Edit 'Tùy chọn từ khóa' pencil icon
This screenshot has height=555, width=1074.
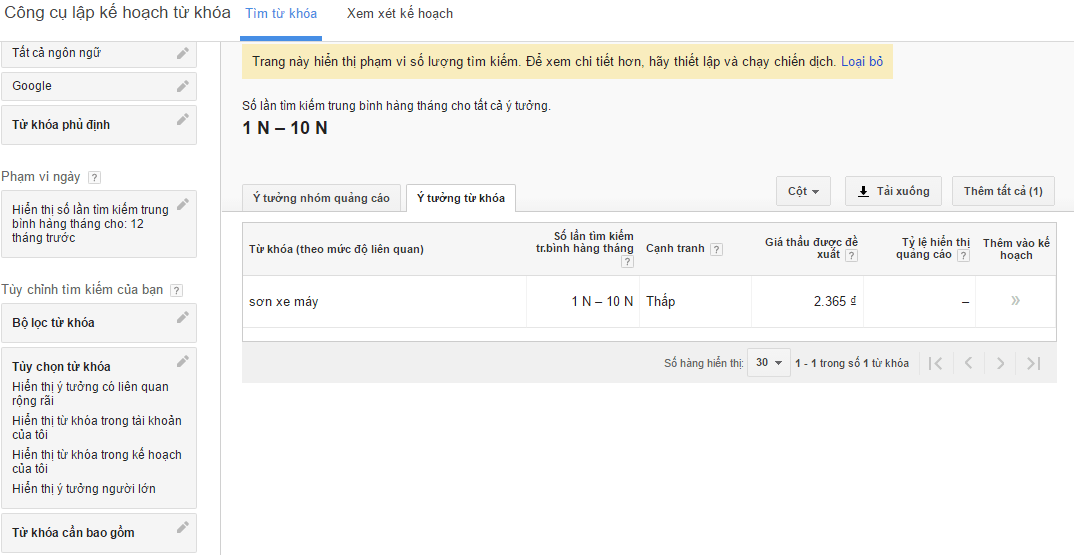pos(182,360)
